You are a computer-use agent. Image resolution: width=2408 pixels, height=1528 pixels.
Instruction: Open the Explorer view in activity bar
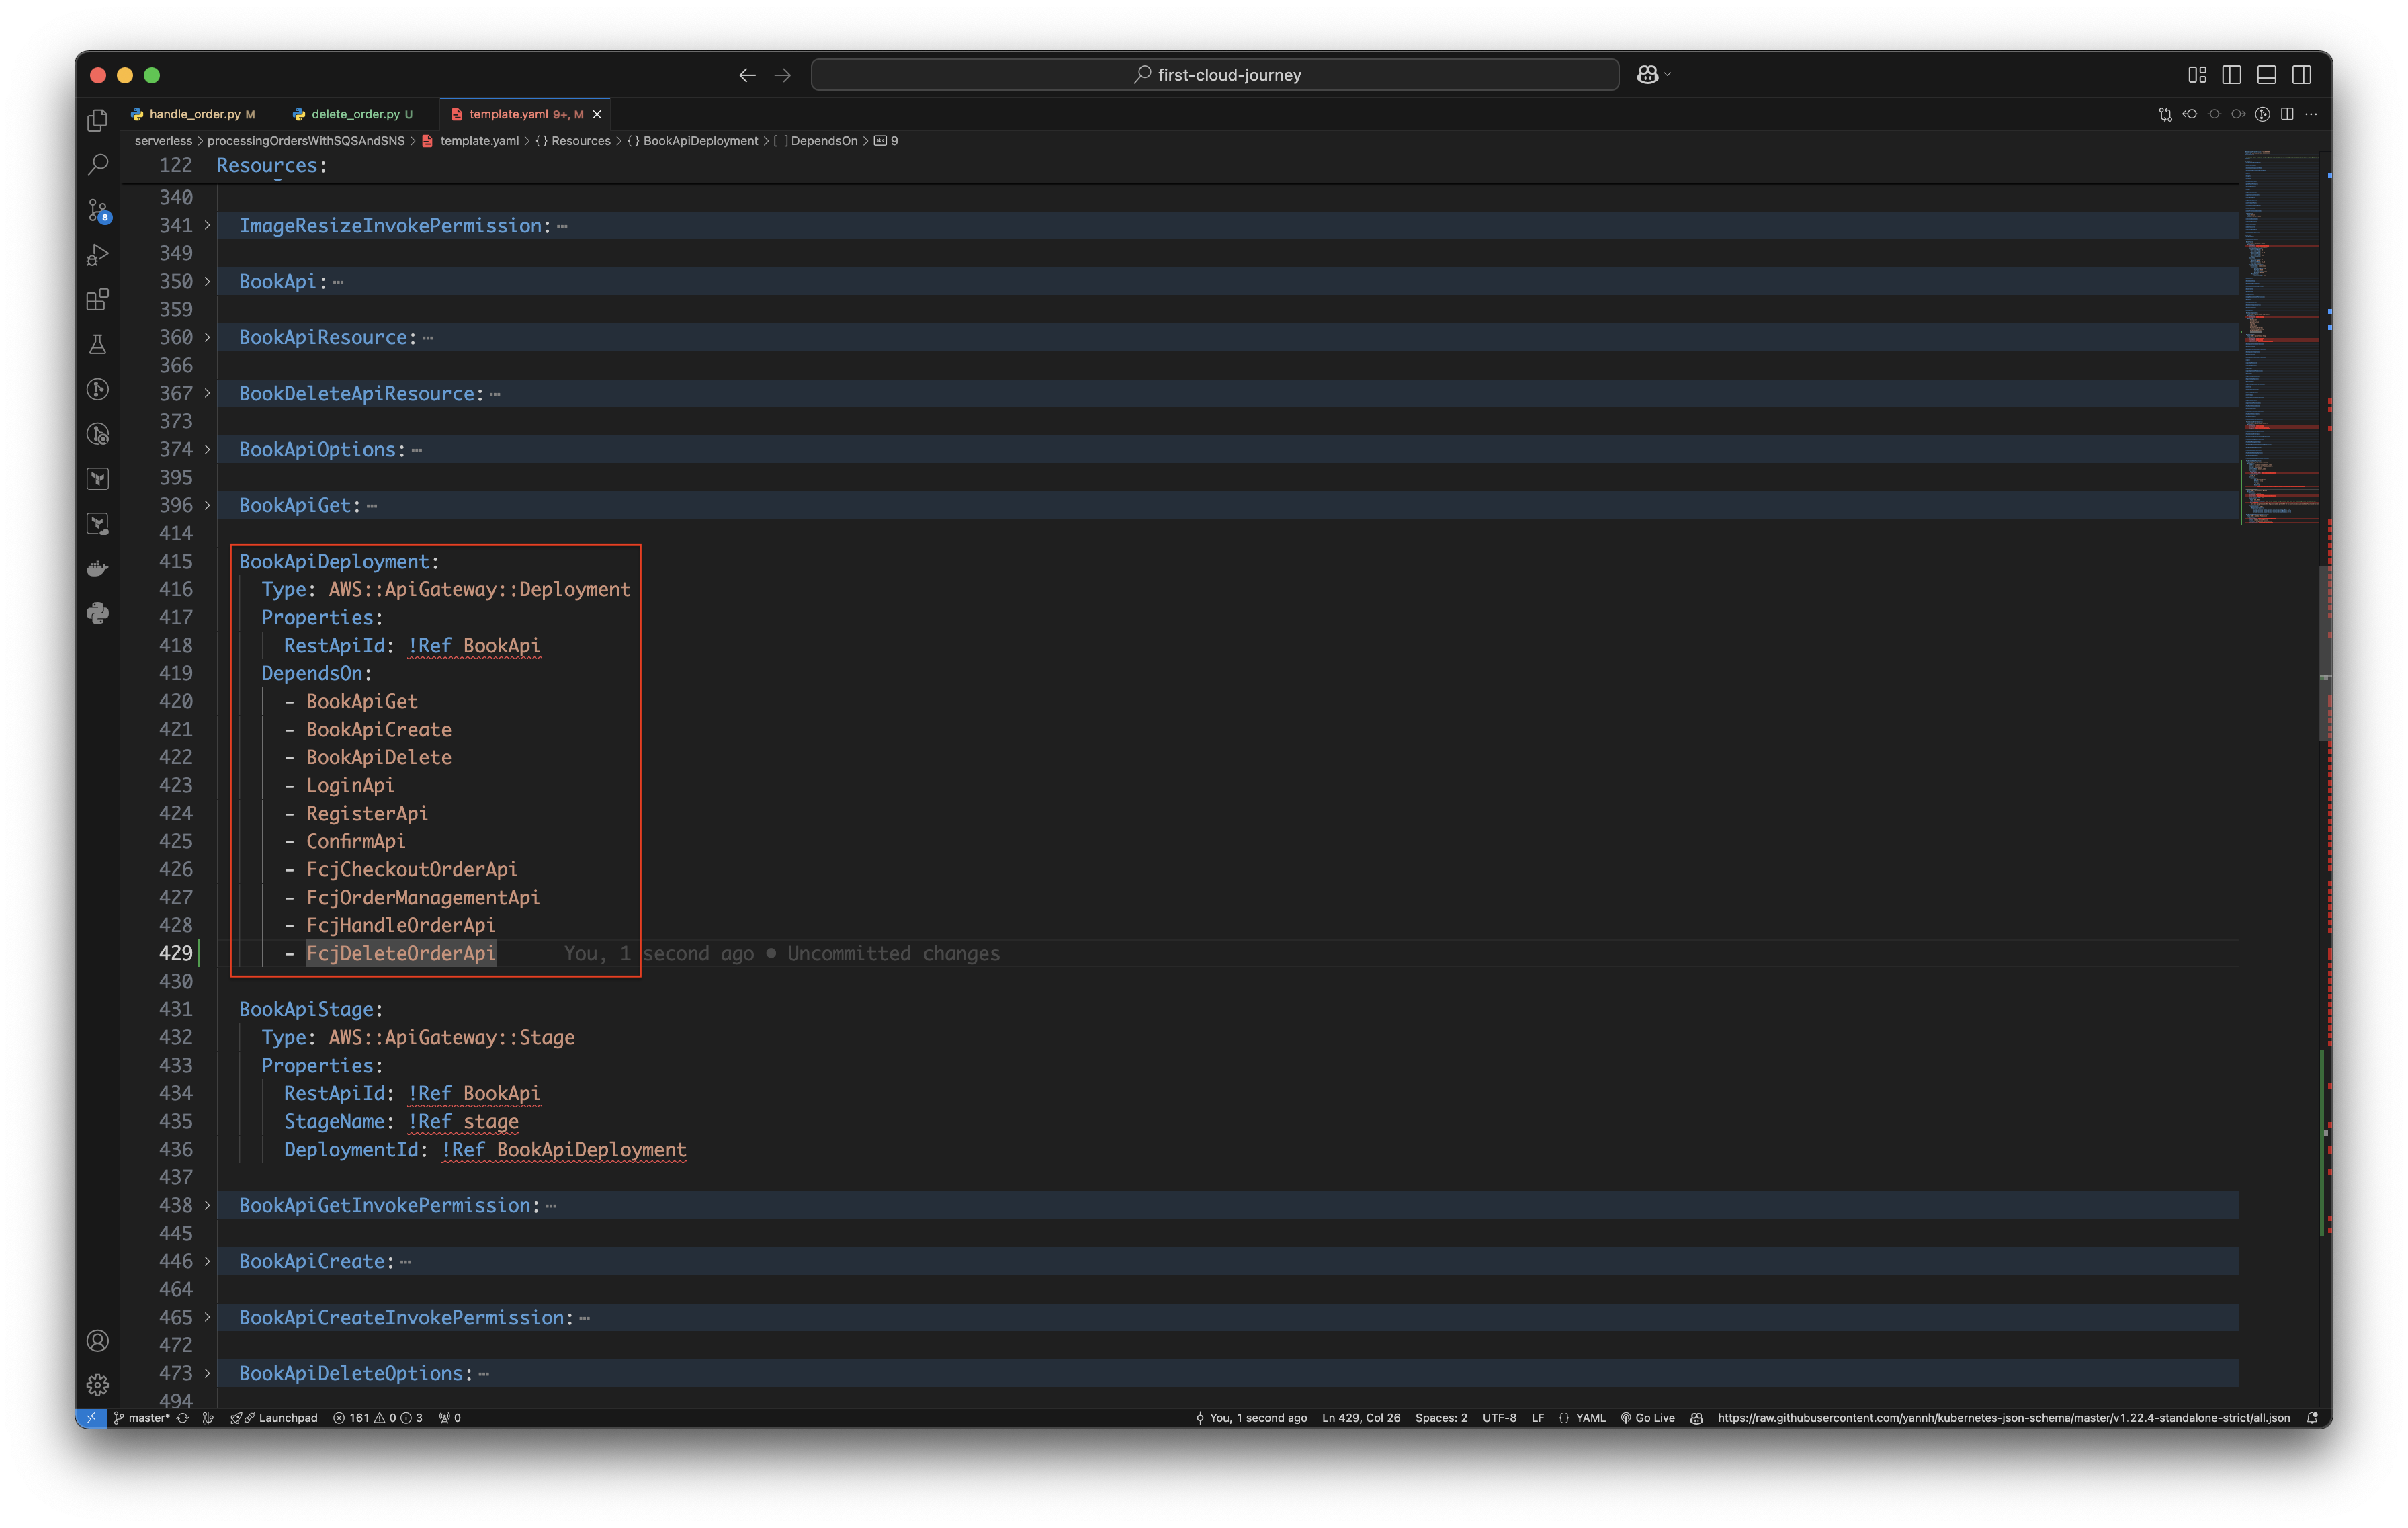(97, 120)
